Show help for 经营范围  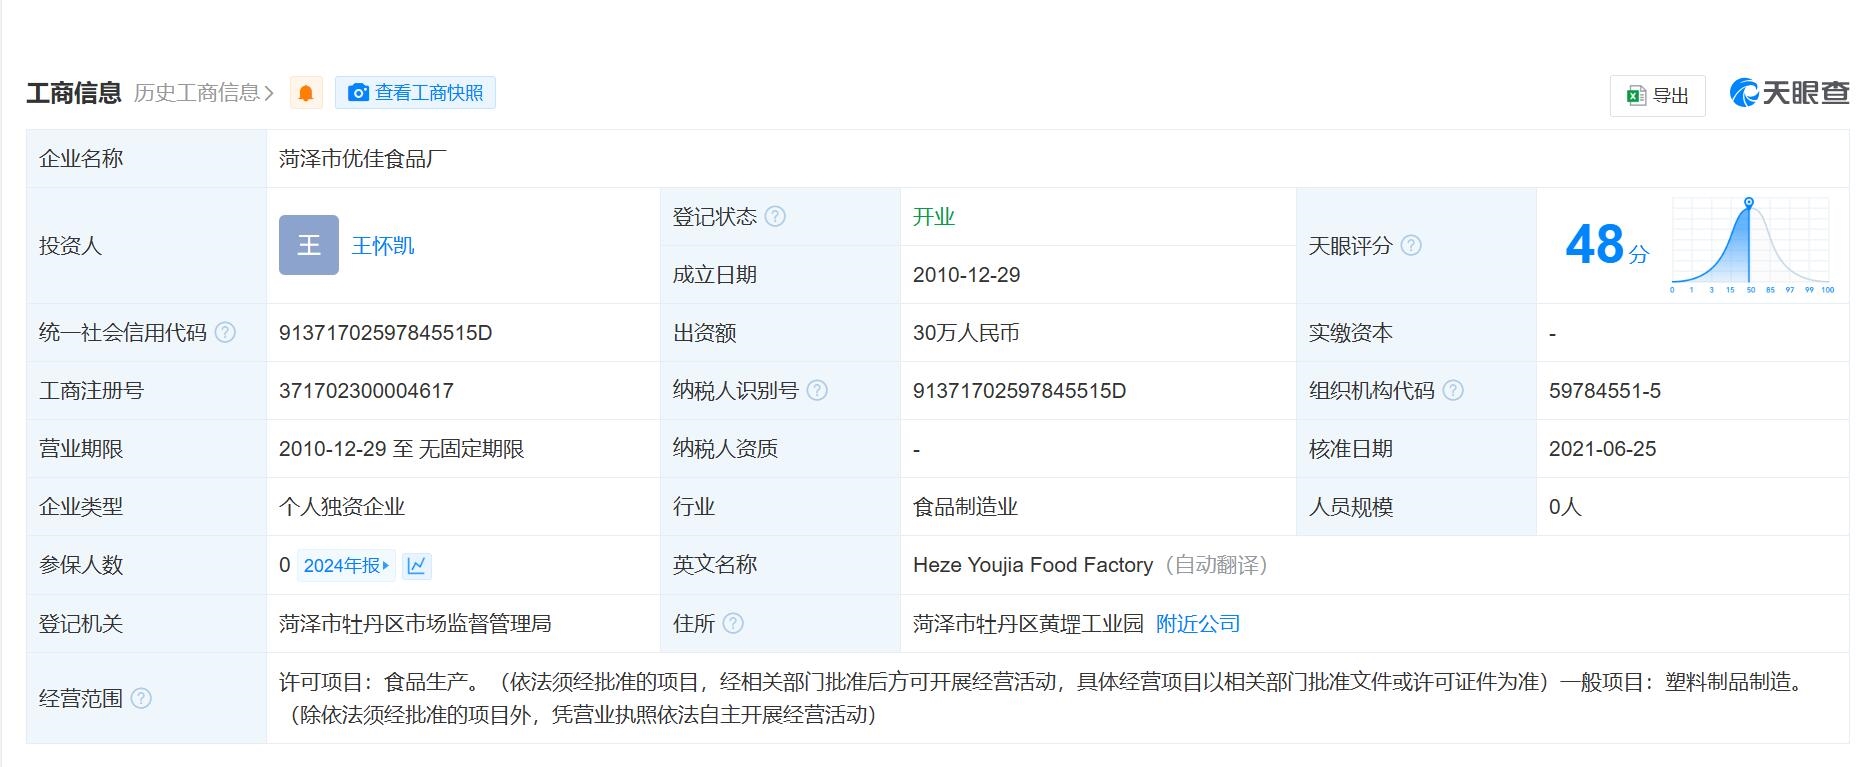142,698
